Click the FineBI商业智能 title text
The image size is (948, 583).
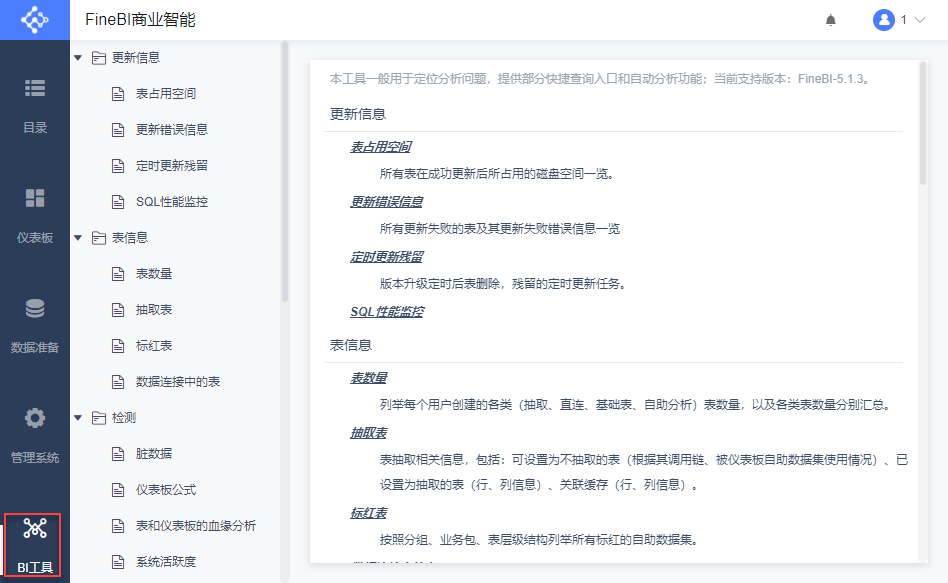click(140, 20)
